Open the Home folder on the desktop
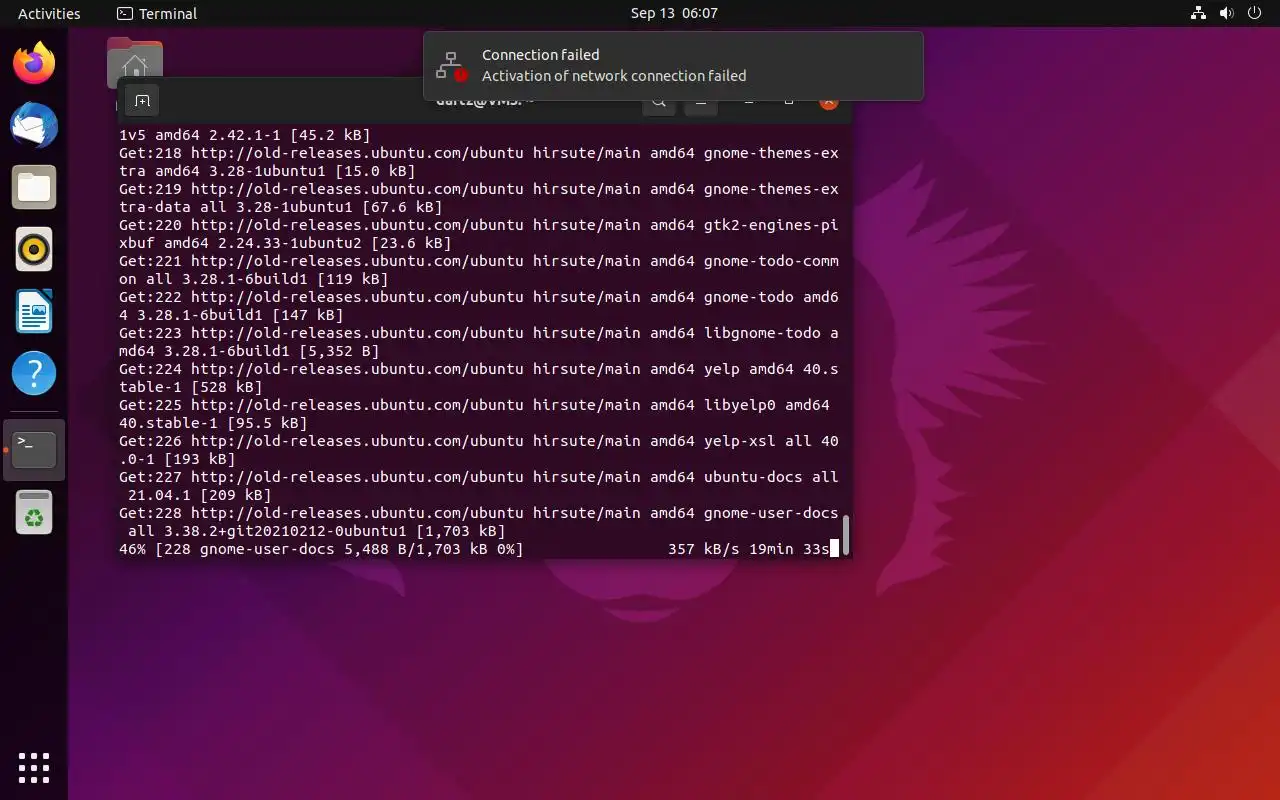The width and height of the screenshot is (1280, 800). [135, 63]
